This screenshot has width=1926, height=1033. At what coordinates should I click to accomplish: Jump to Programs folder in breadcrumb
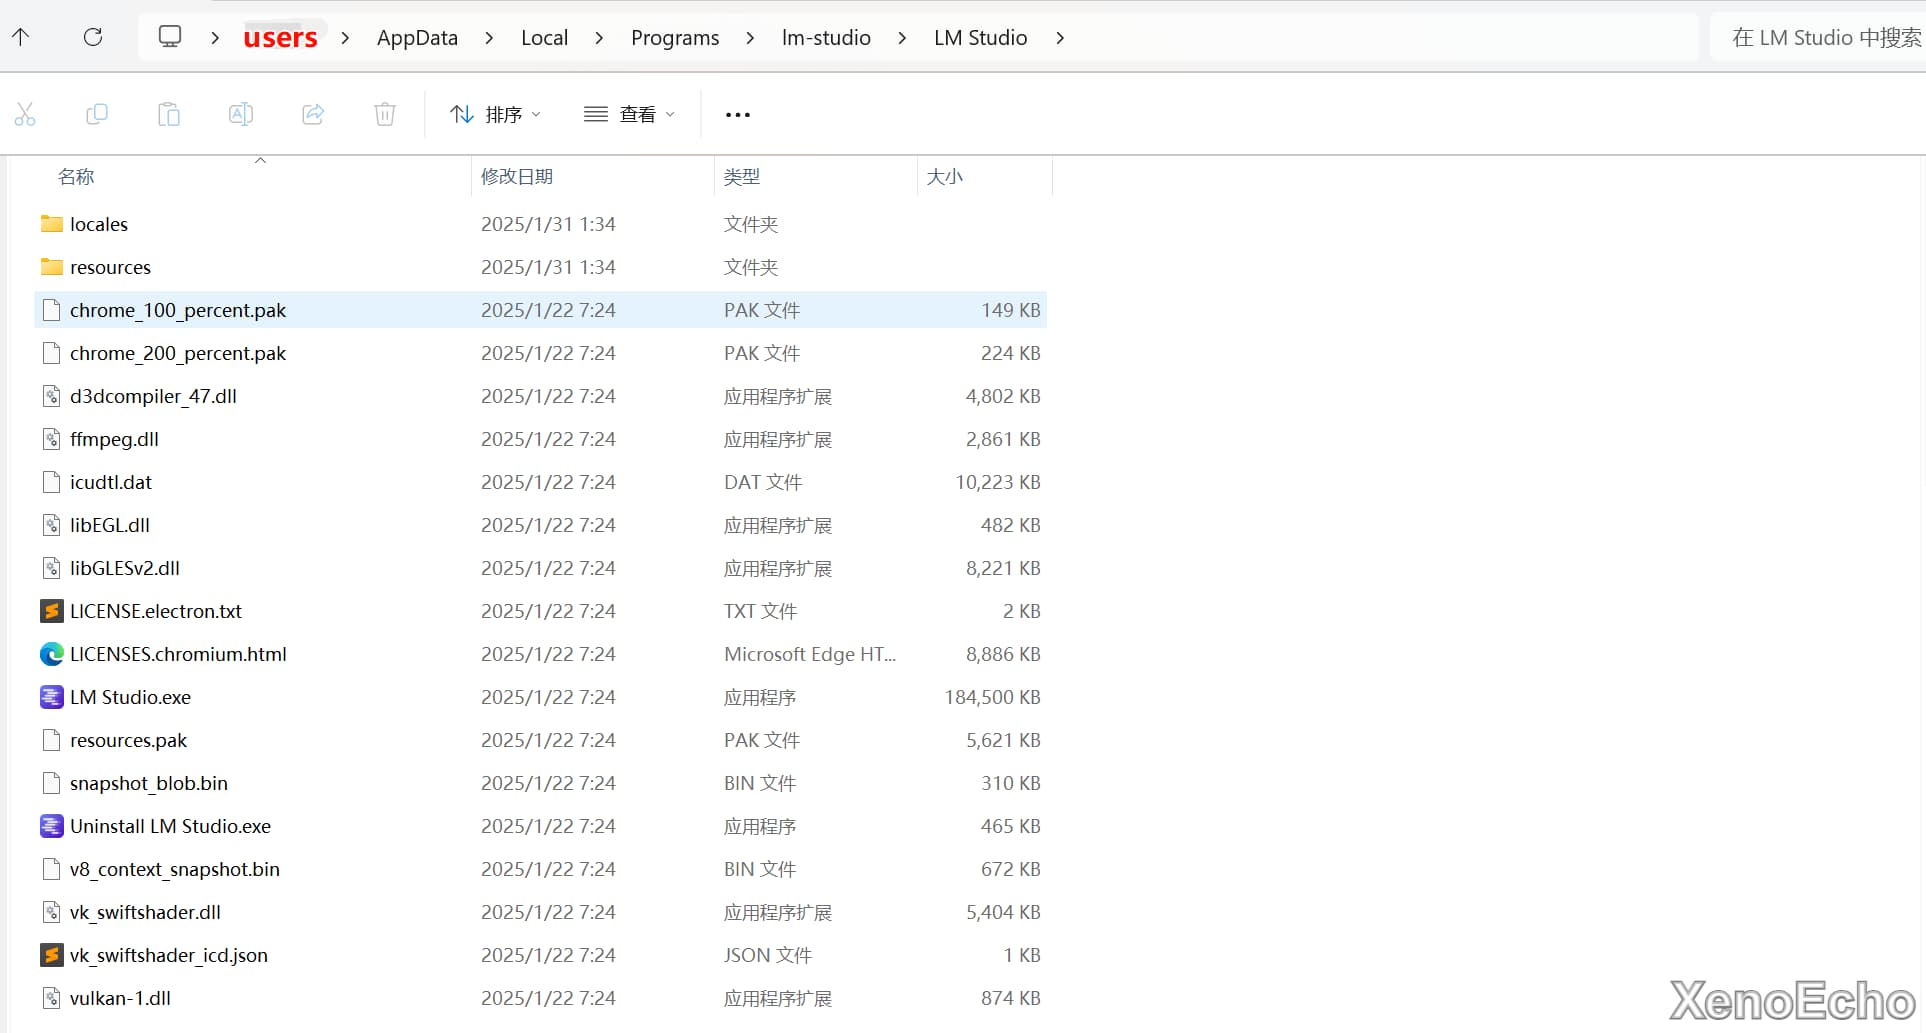click(675, 38)
